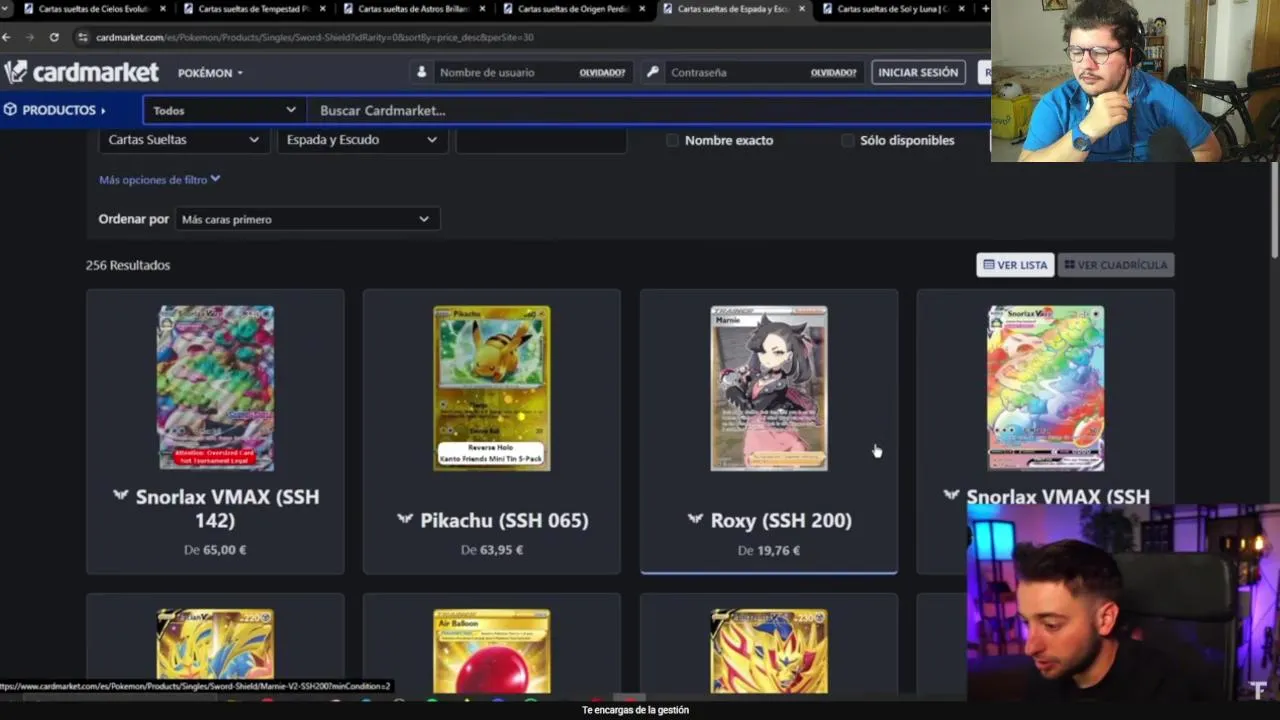1280x720 pixels.
Task: Open the Roxy (SSH 200) card link
Action: click(781, 520)
